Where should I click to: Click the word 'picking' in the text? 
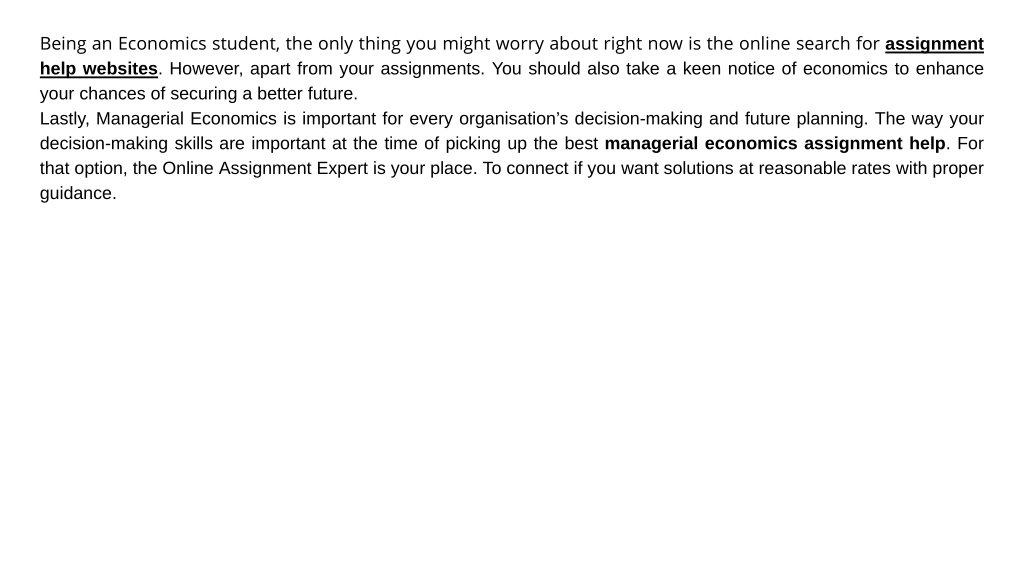pos(473,144)
